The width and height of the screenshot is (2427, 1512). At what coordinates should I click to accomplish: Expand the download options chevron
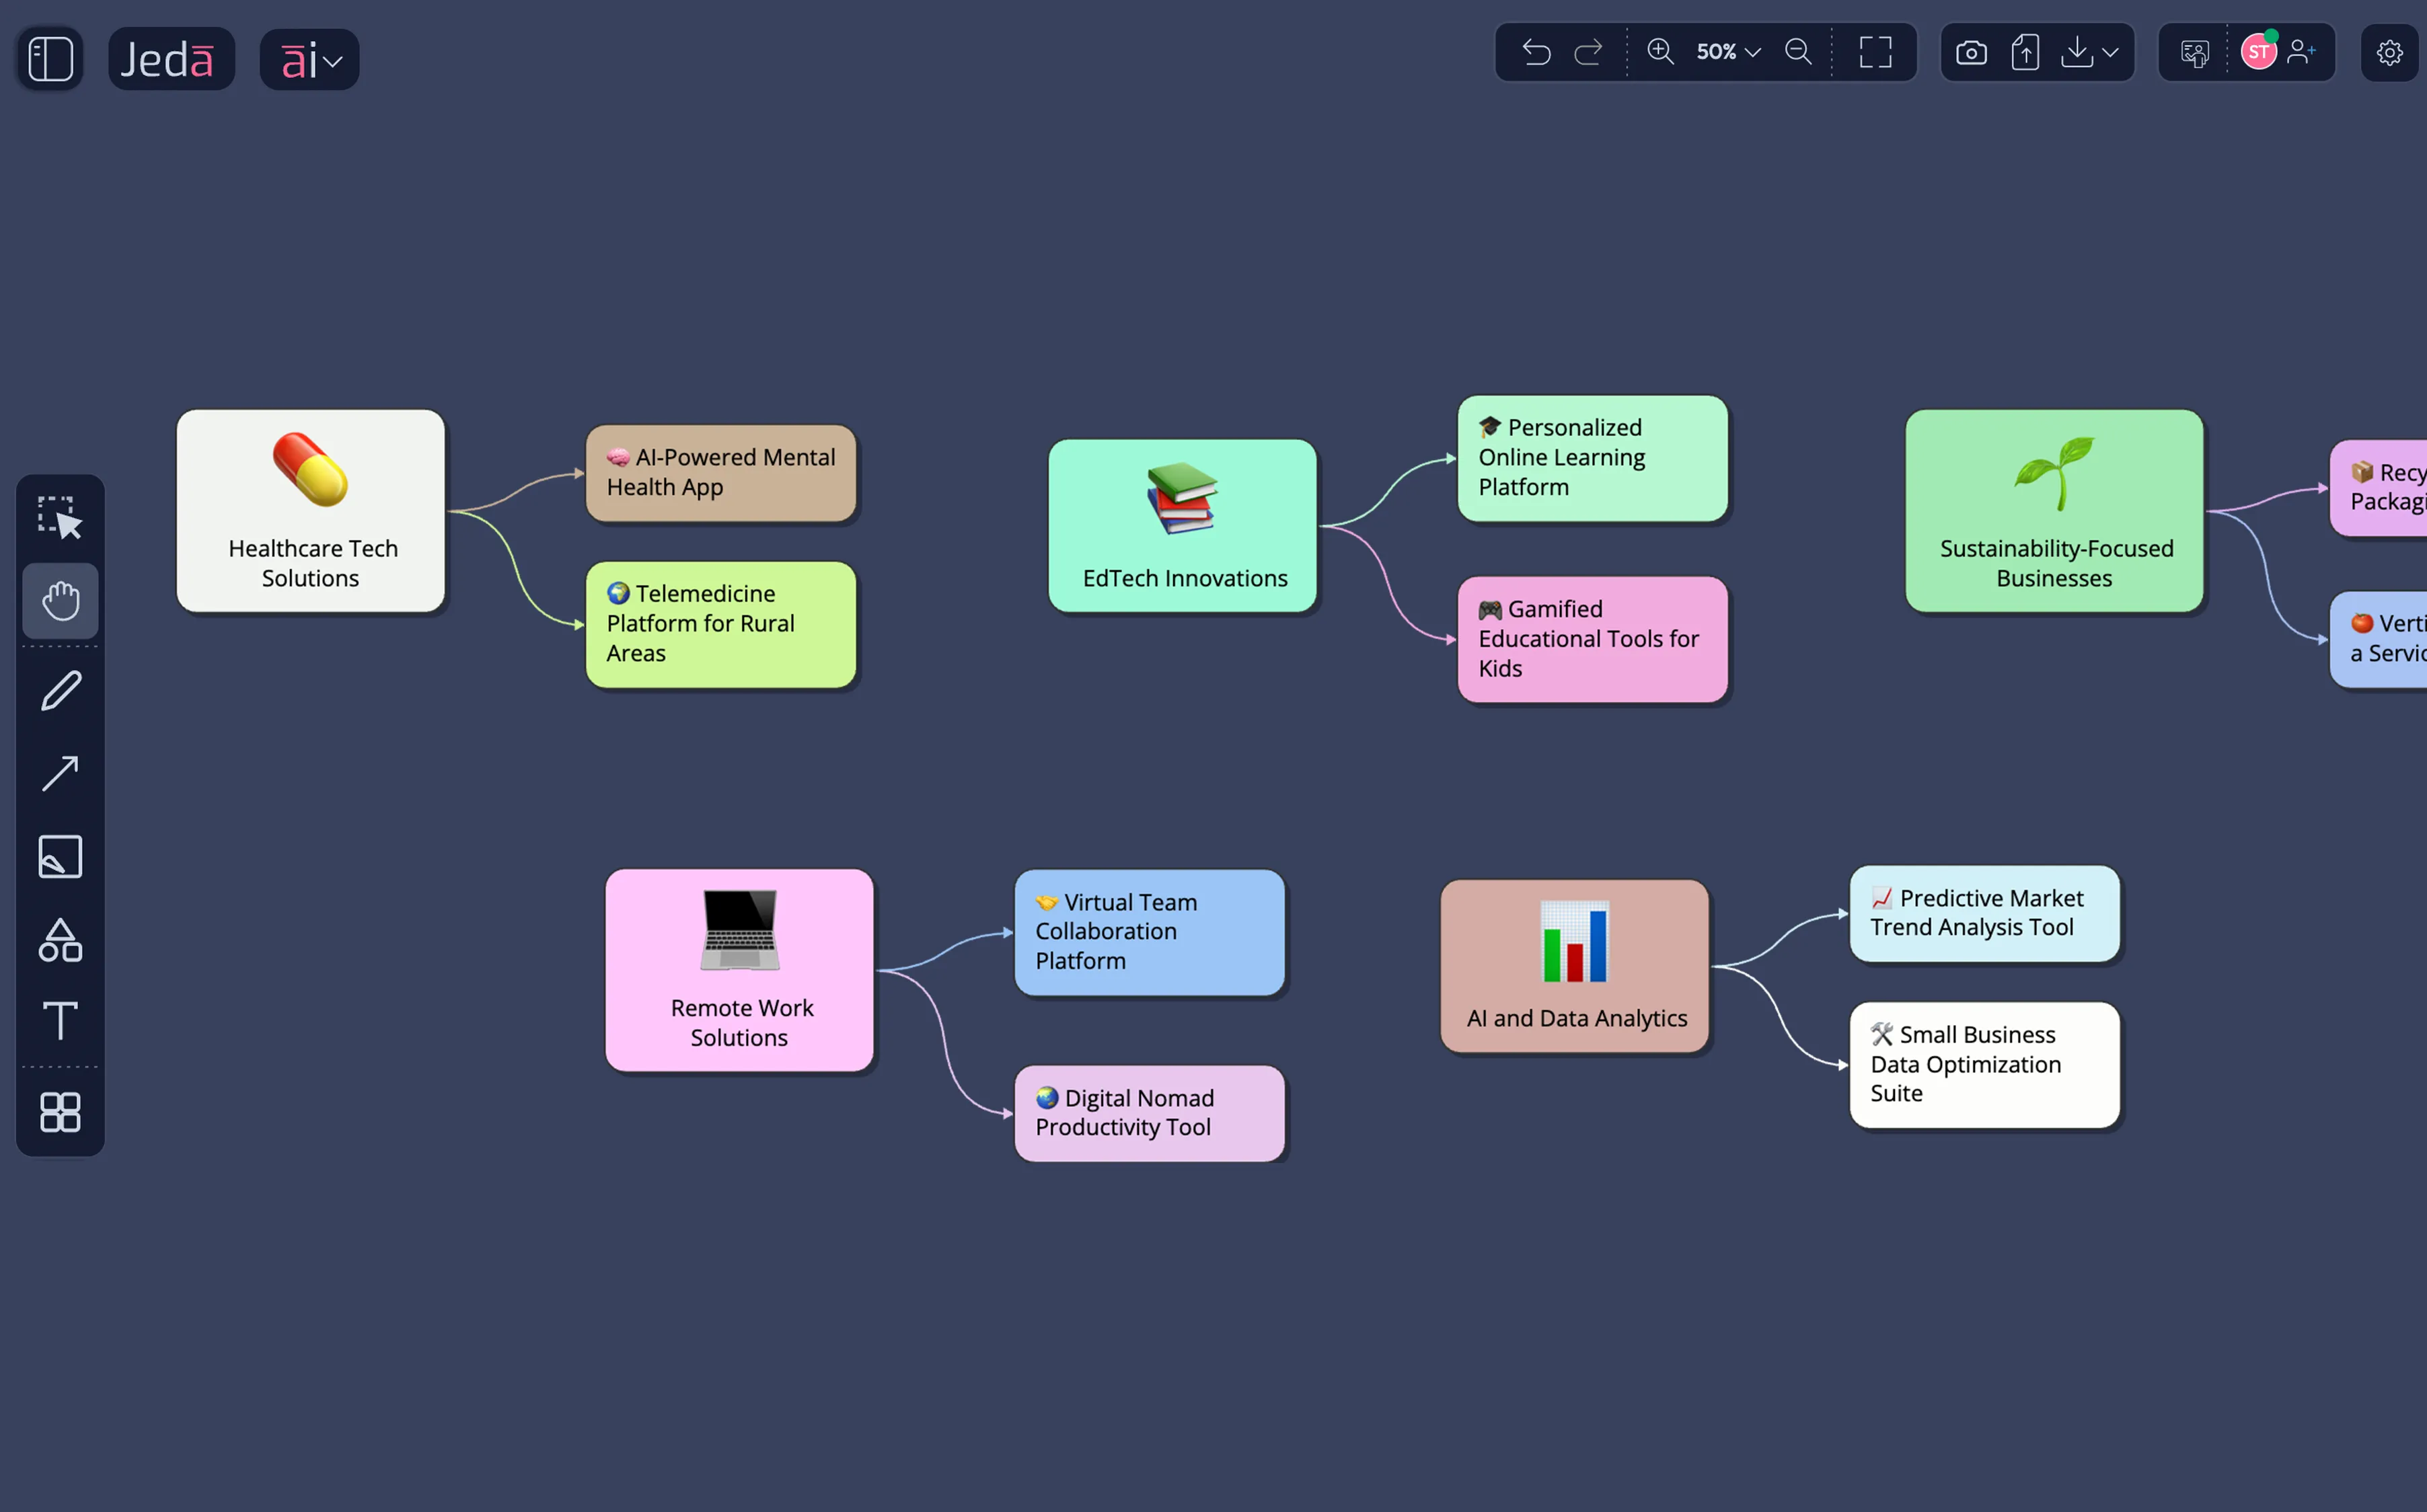pyautogui.click(x=2110, y=52)
